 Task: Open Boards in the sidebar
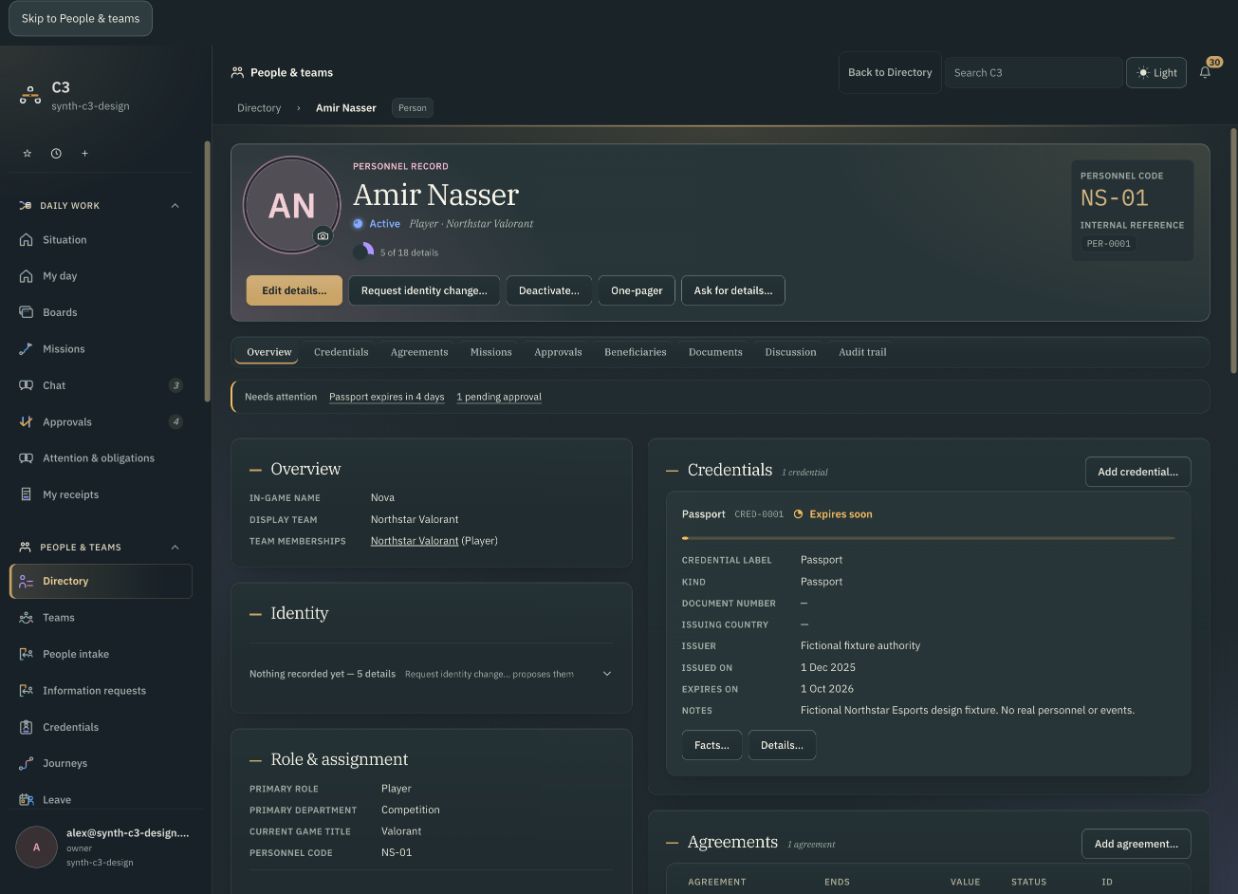100,312
